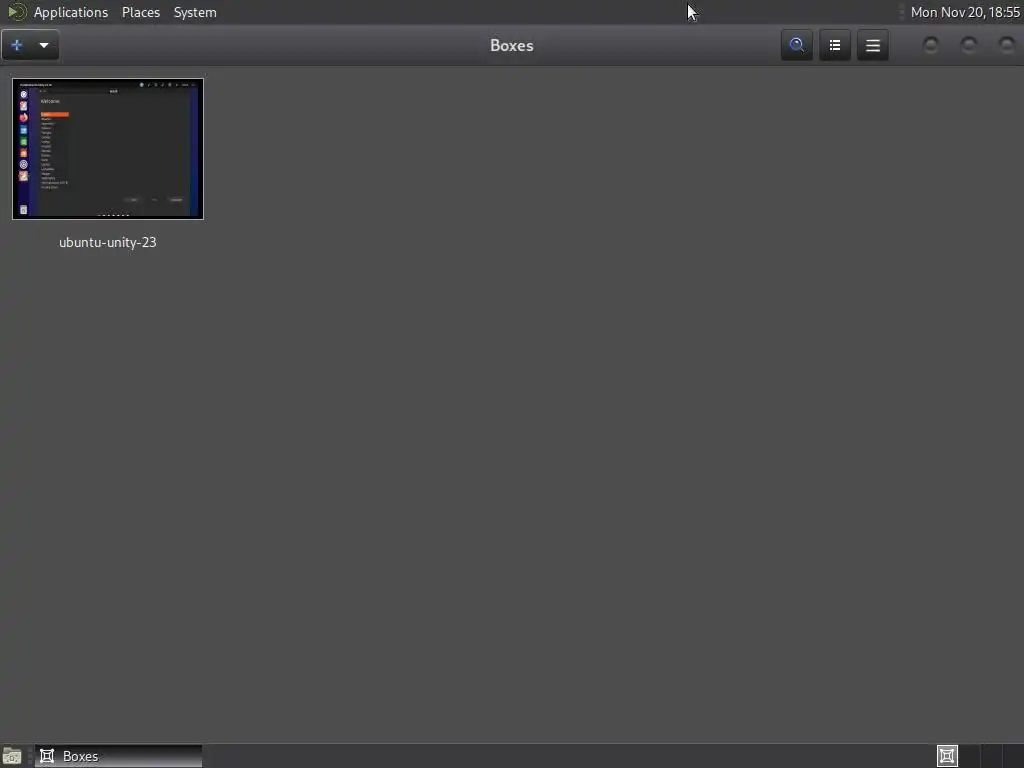Expand the dropdown arrow next to the plus button
1024x768 pixels.
44,45
